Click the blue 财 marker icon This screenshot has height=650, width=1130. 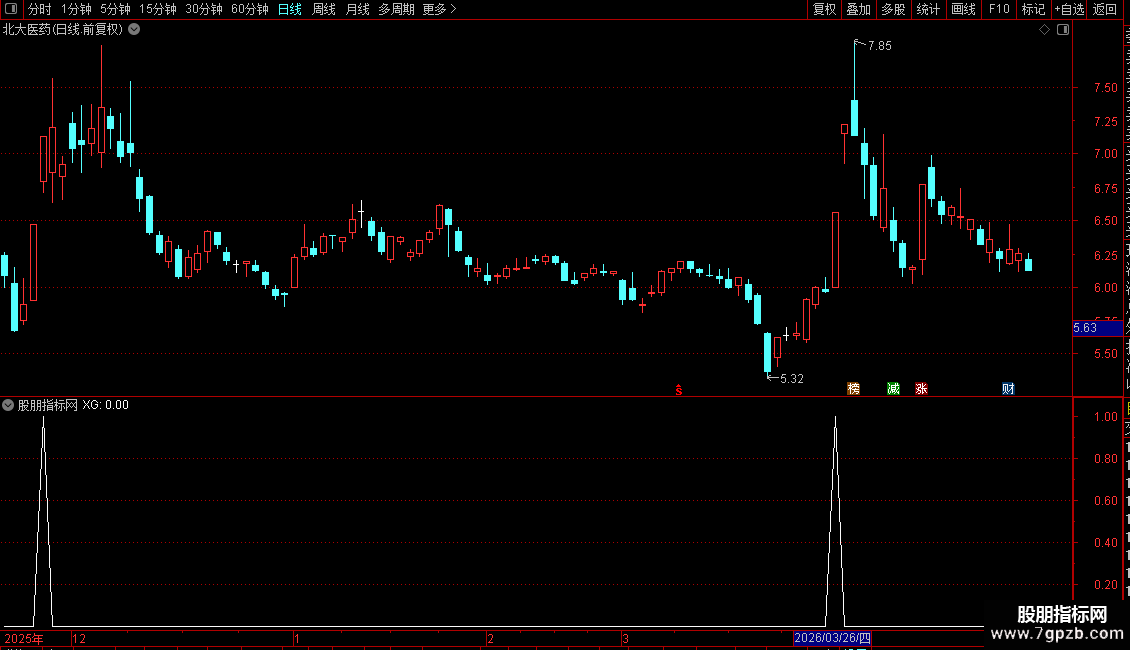click(1008, 388)
